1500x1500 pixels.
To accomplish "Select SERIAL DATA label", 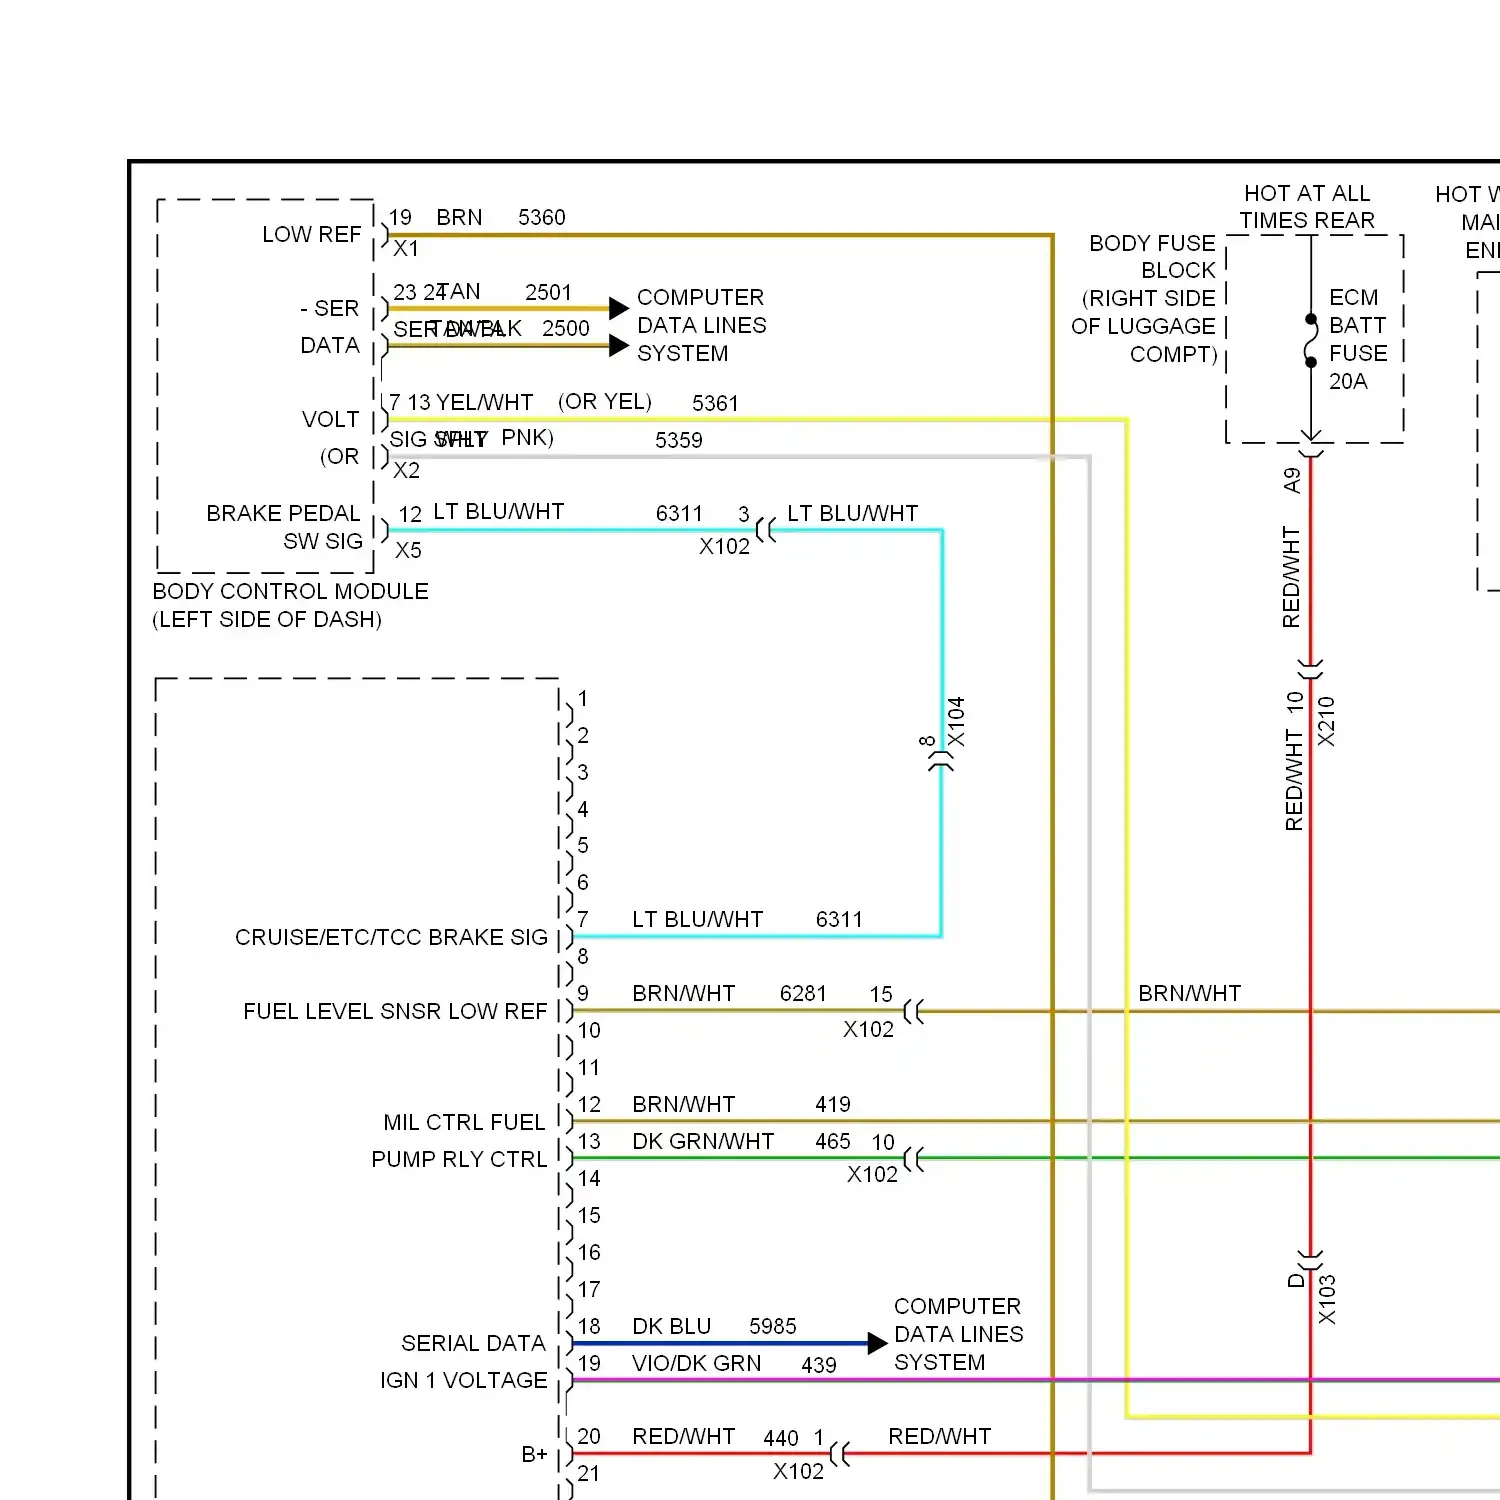I will click(x=473, y=1343).
